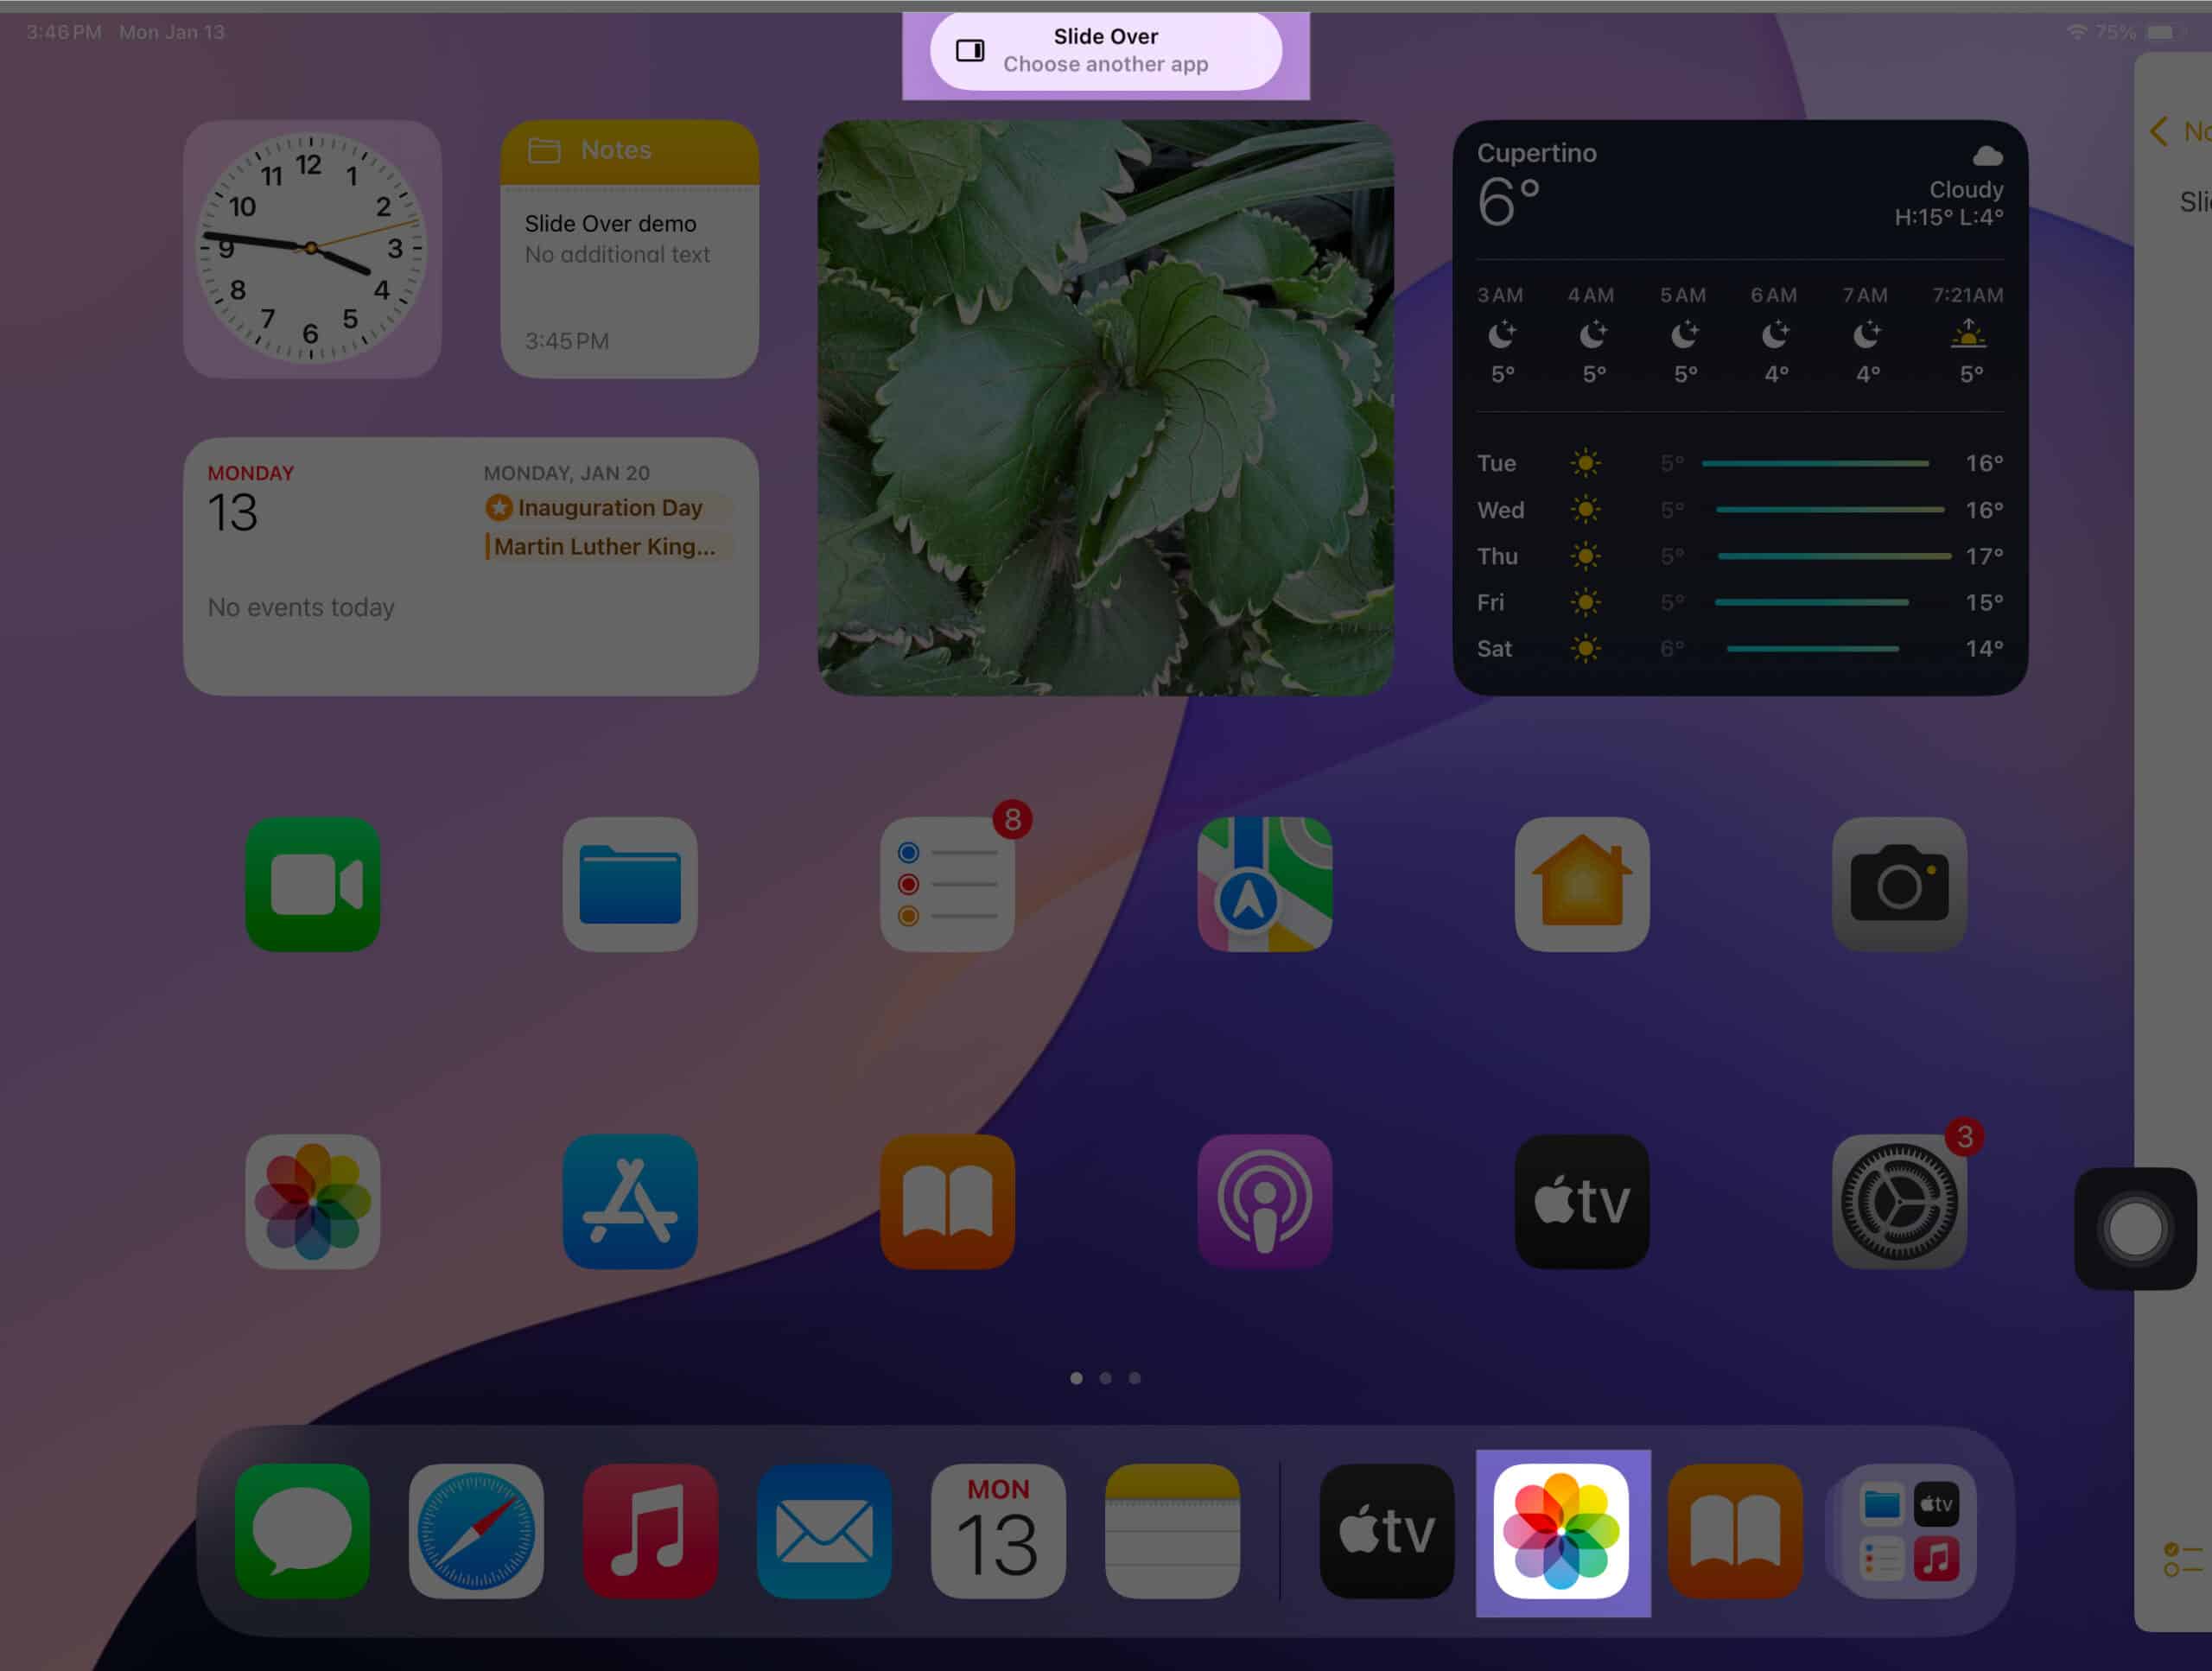Open the Files app on home screen
Viewport: 2212px width, 1671px height.
[630, 884]
